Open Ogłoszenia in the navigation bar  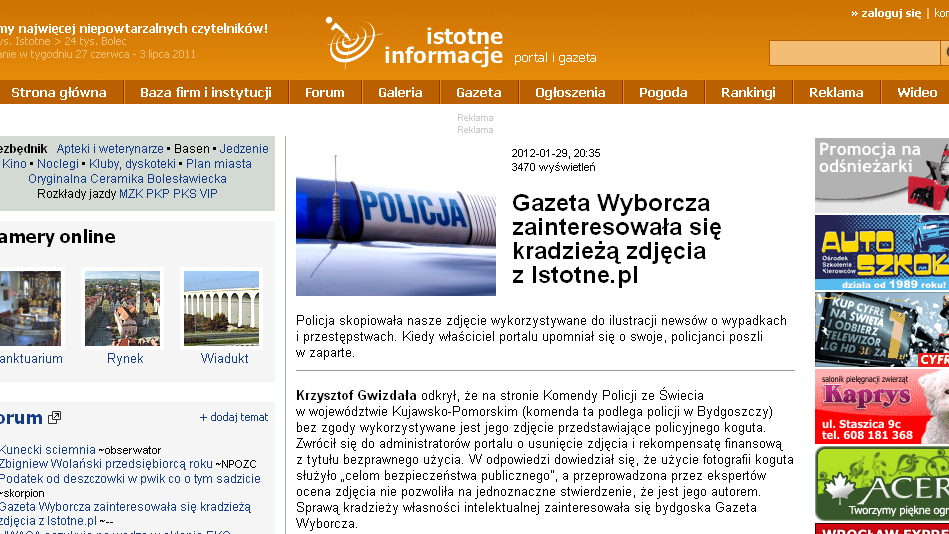[x=570, y=93]
